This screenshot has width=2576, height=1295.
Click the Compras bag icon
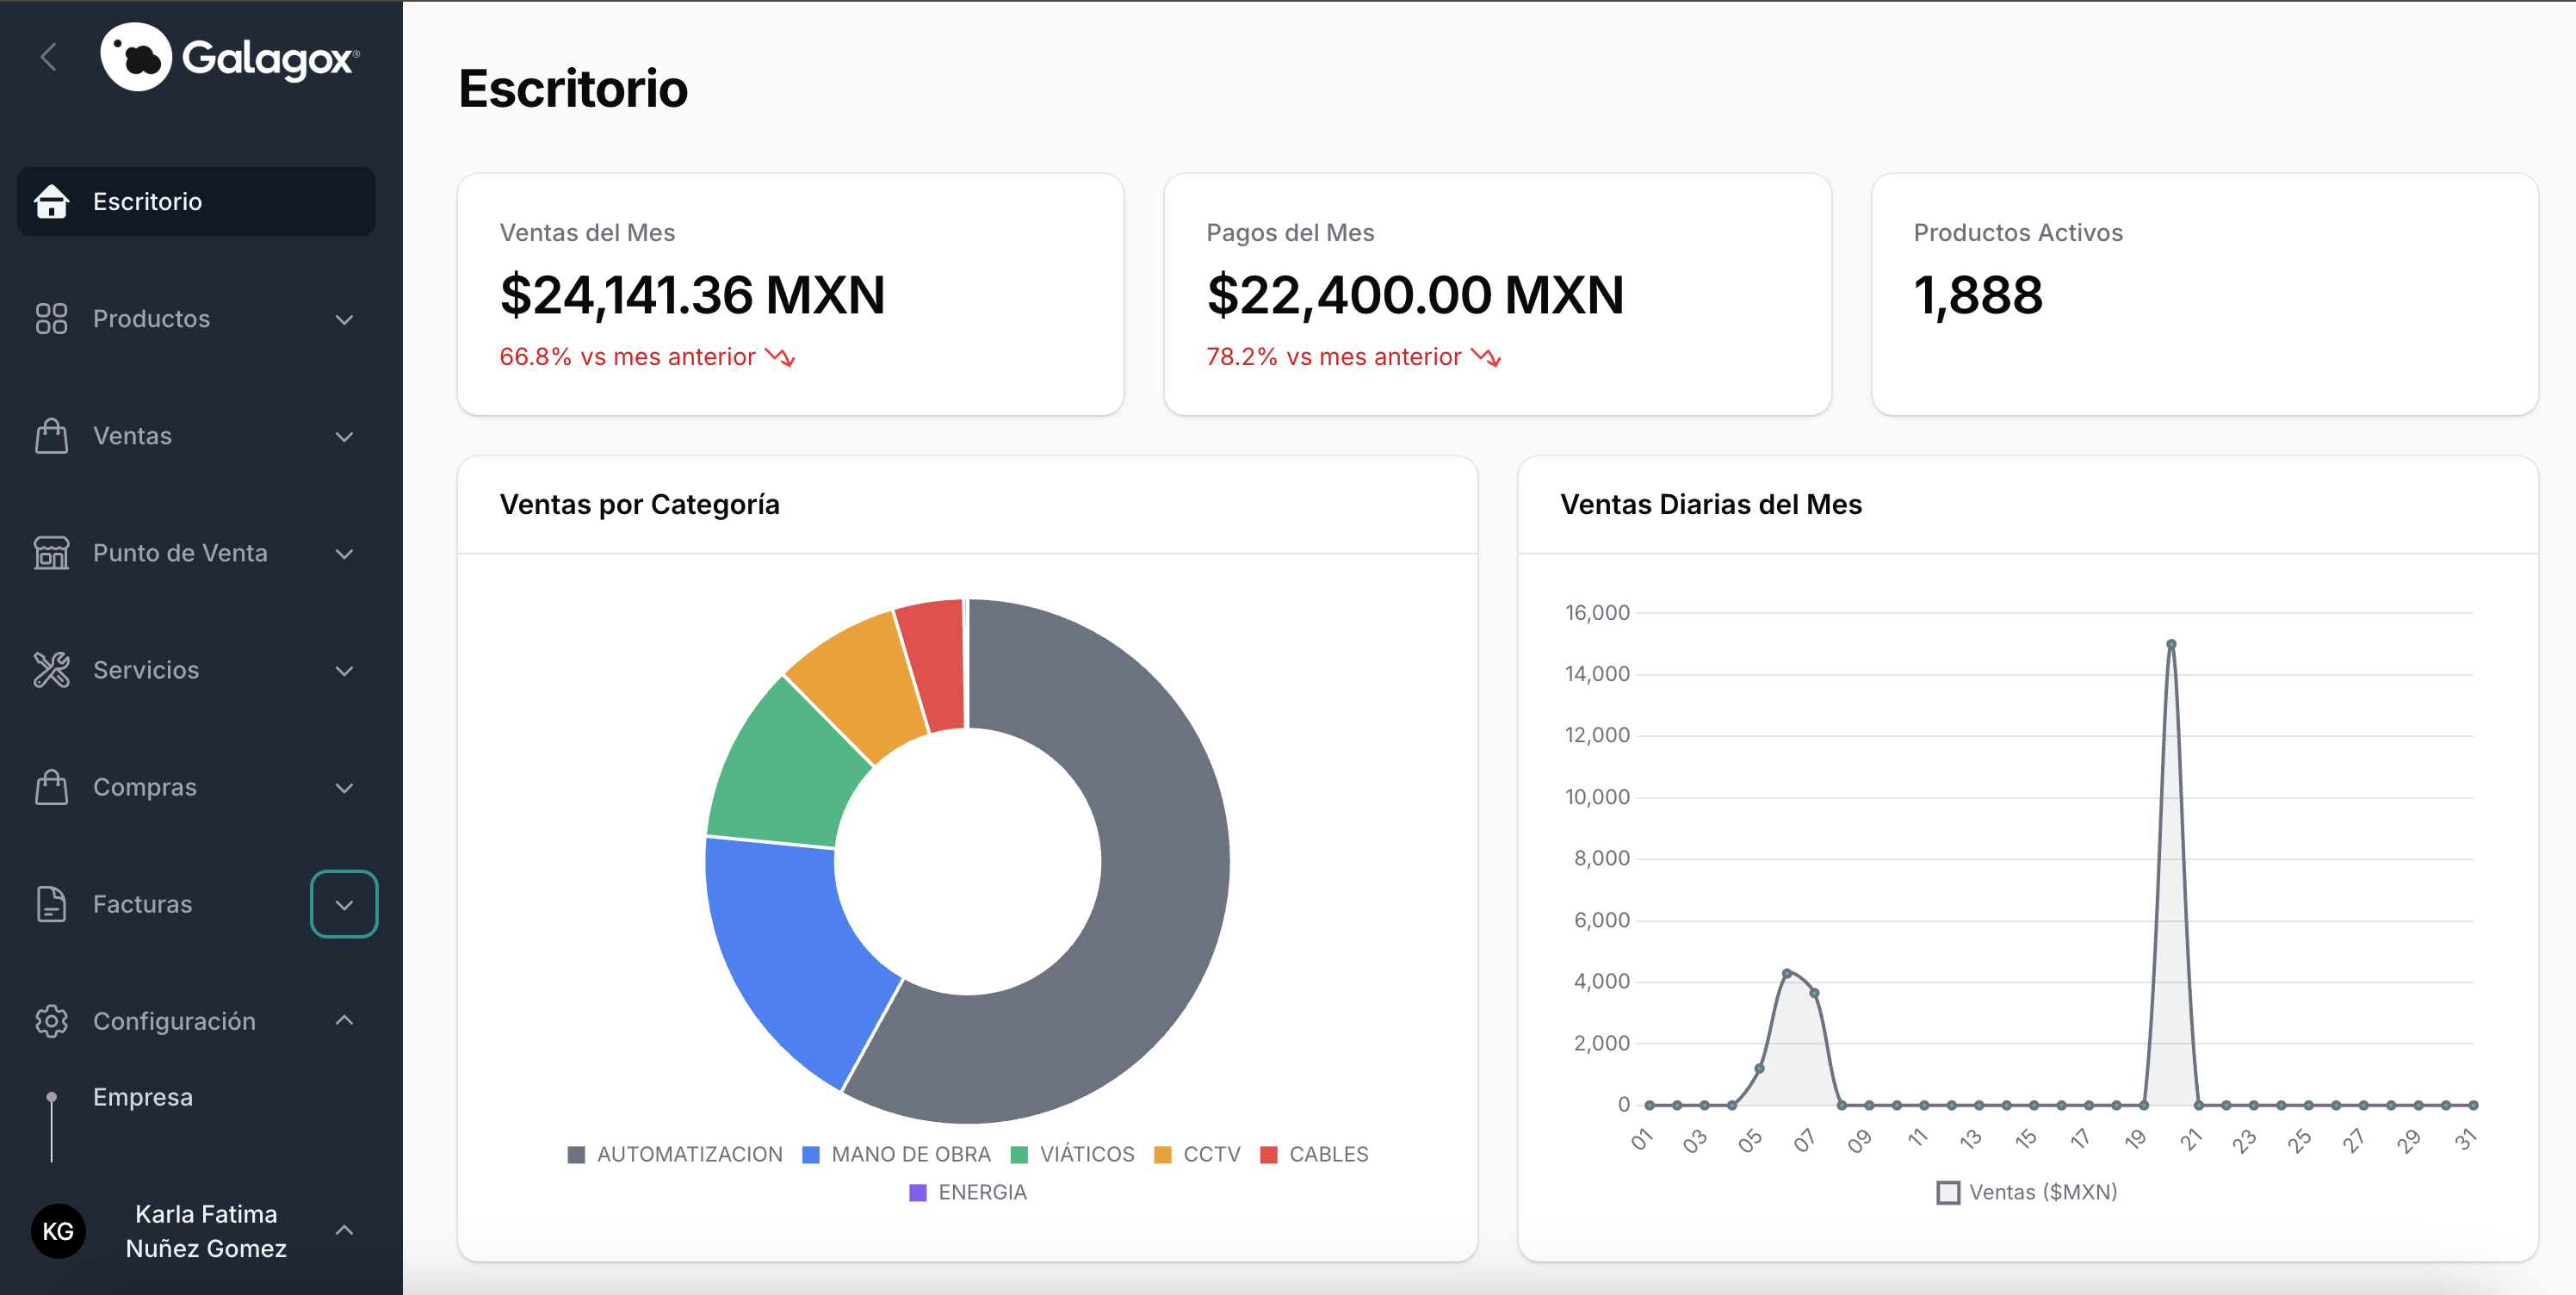tap(51, 787)
